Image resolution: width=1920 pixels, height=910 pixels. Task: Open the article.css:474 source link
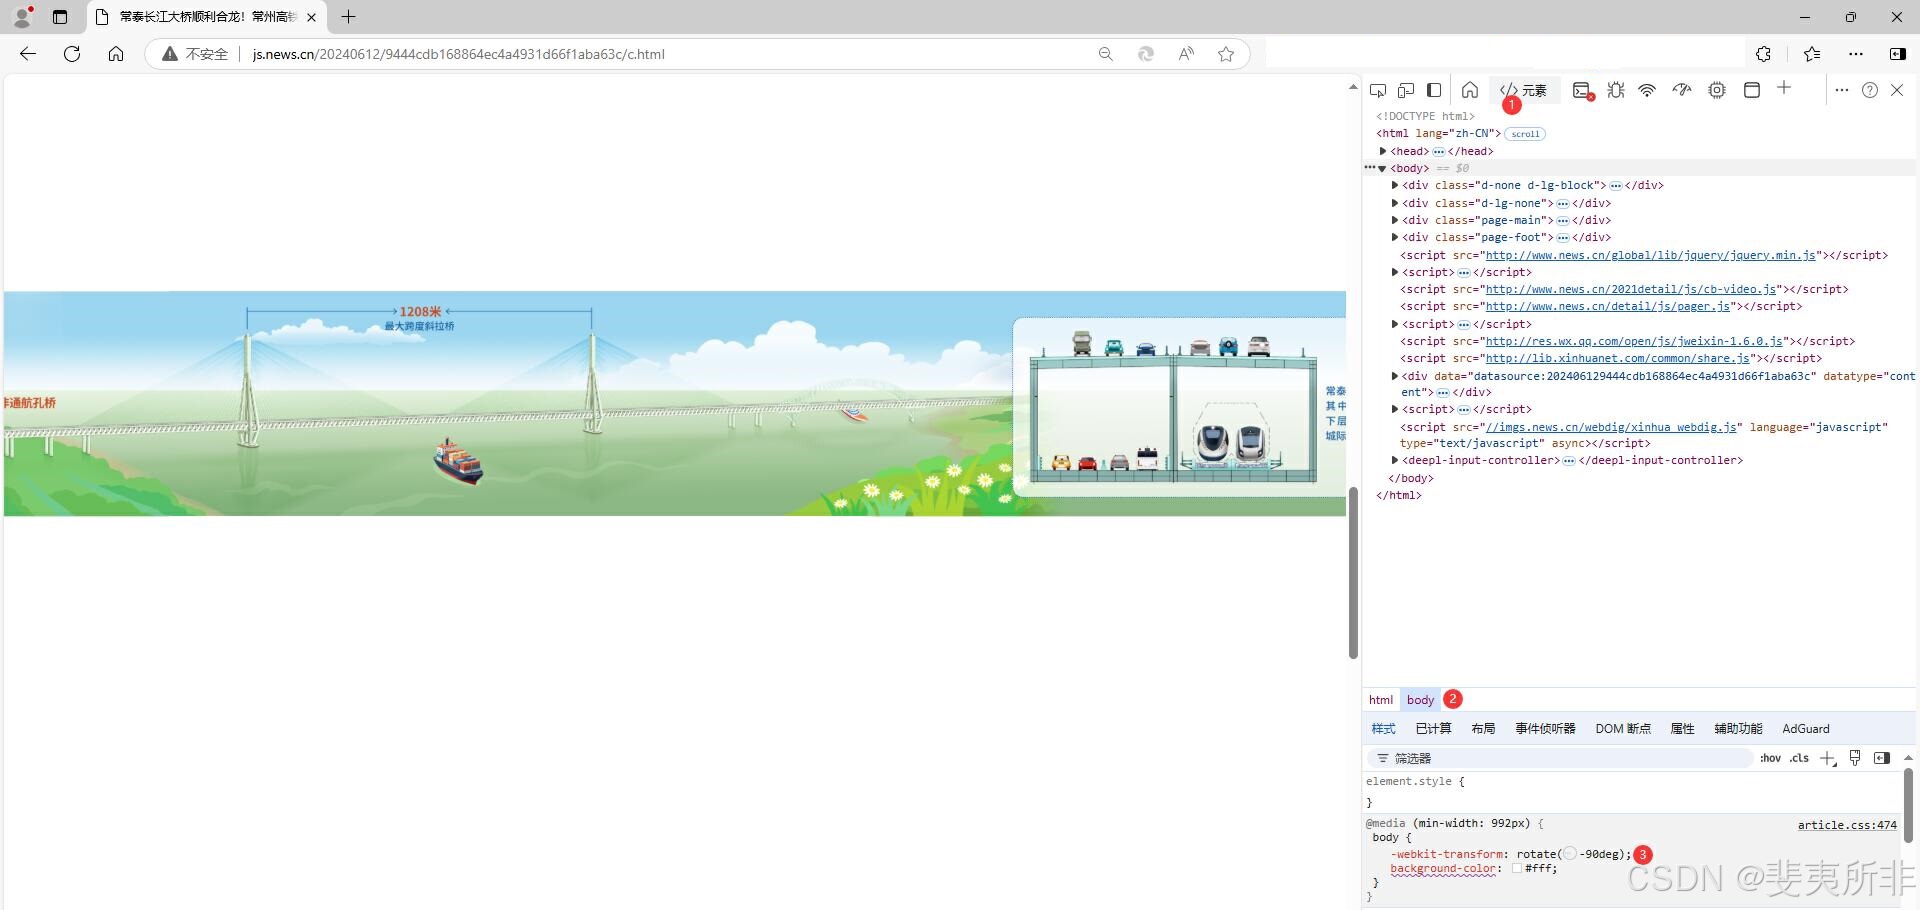(x=1847, y=825)
